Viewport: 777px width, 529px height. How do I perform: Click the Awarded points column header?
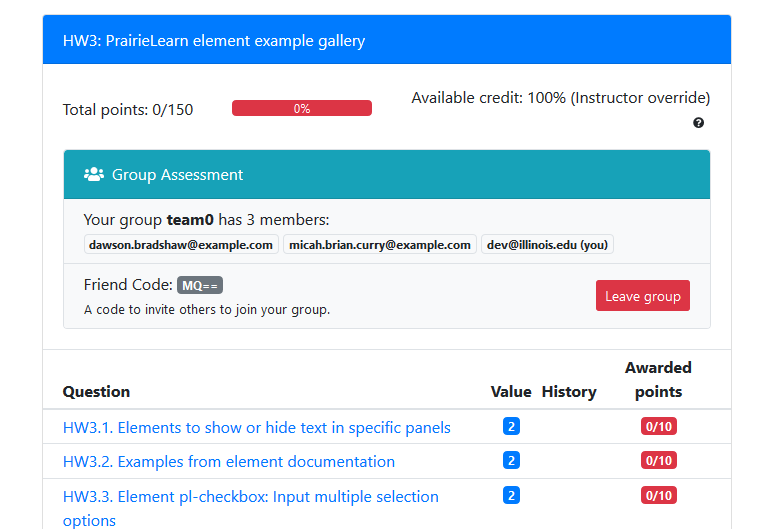click(658, 379)
